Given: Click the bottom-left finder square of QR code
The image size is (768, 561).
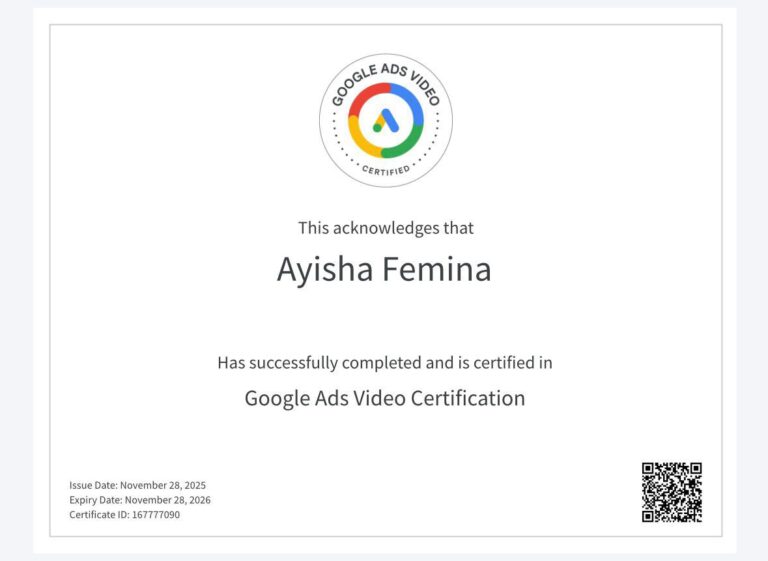Looking at the screenshot, I should (x=649, y=515).
